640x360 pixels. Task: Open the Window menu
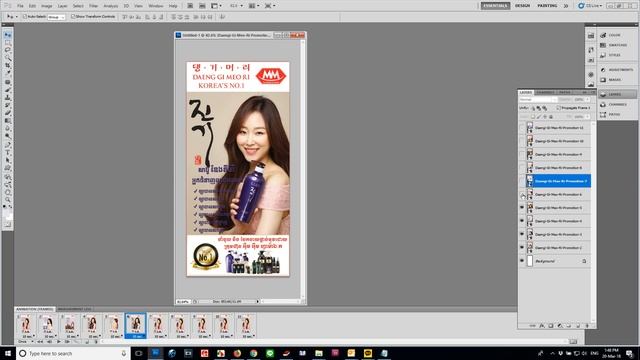coord(156,6)
